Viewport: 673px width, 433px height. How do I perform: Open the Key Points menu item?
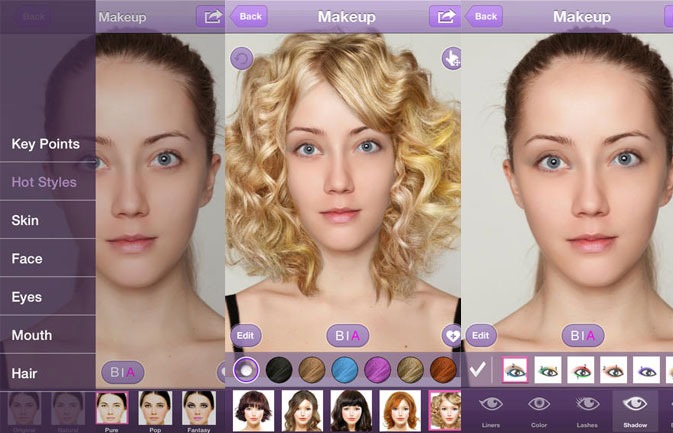[x=46, y=144]
